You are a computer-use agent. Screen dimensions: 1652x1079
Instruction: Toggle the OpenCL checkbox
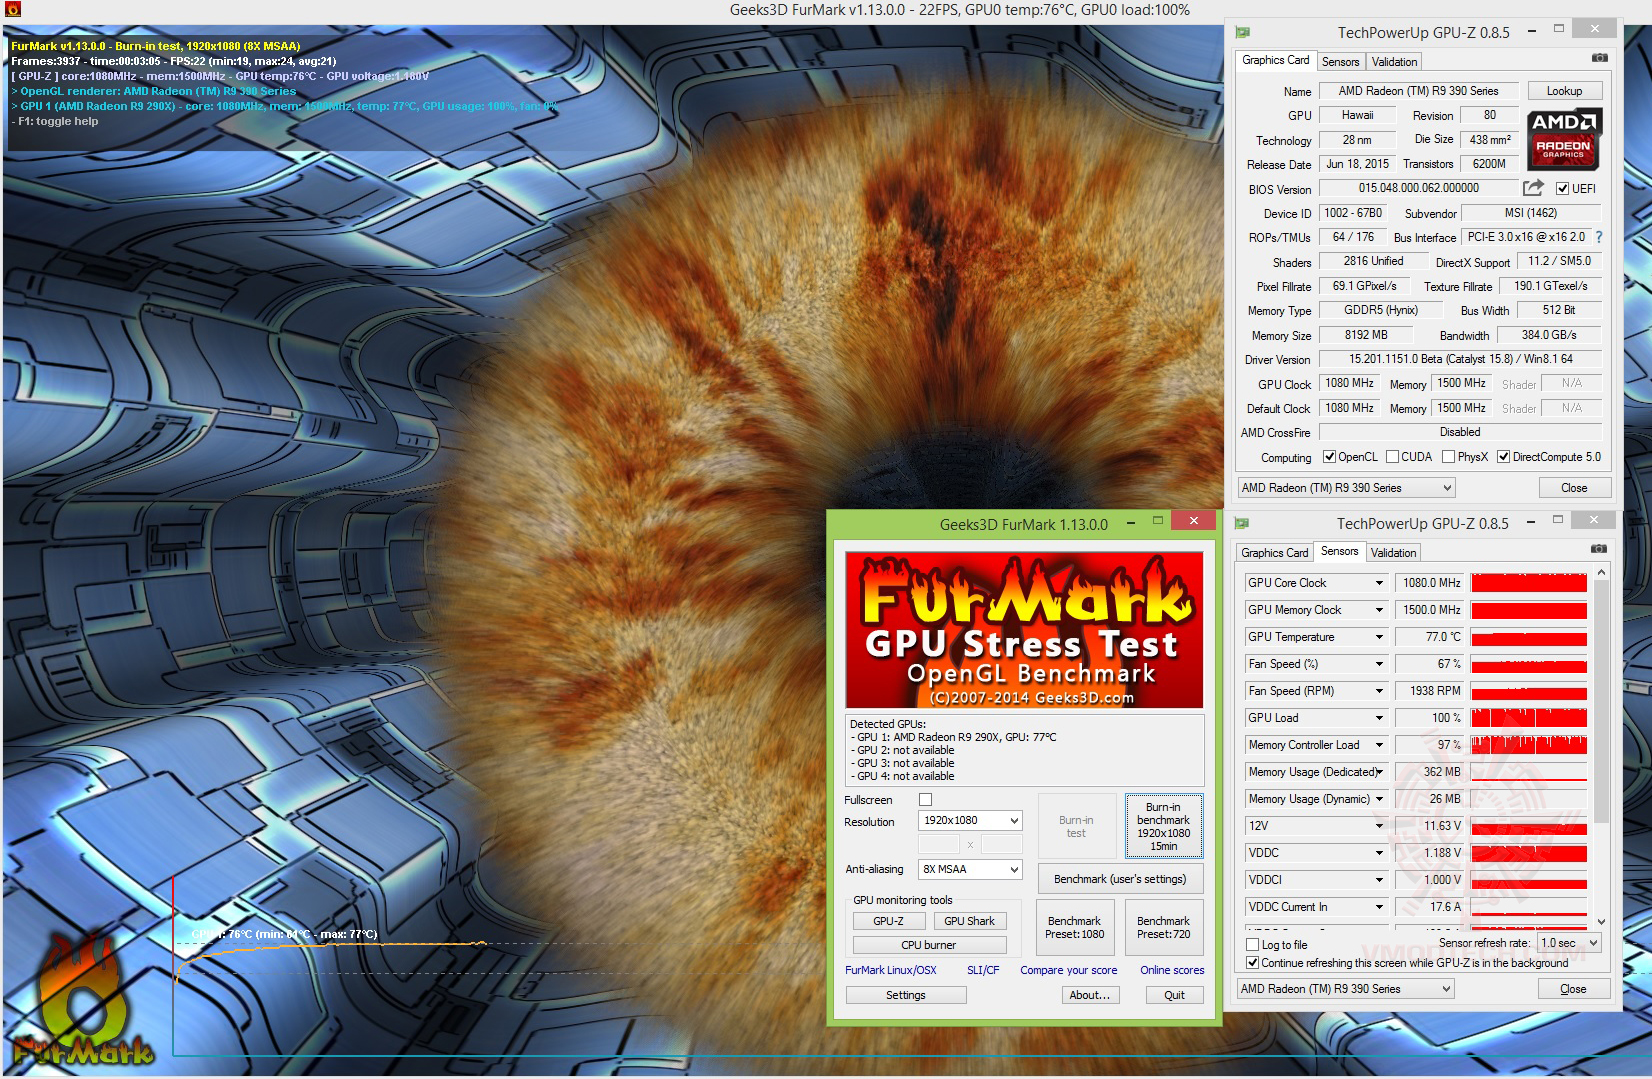pos(1329,457)
